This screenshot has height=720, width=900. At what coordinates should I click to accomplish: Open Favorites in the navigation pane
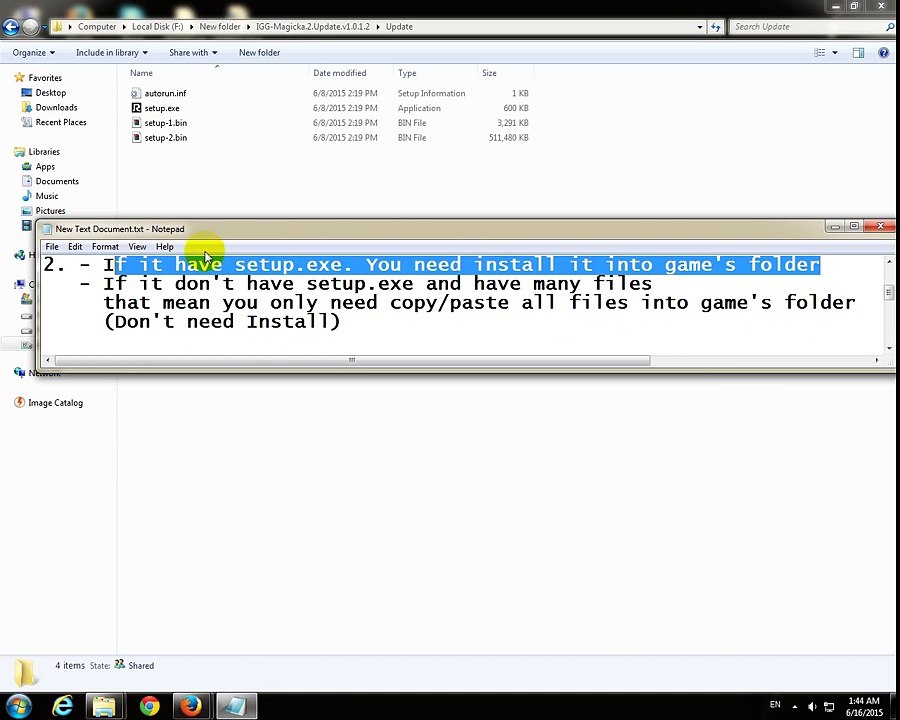pyautogui.click(x=45, y=78)
